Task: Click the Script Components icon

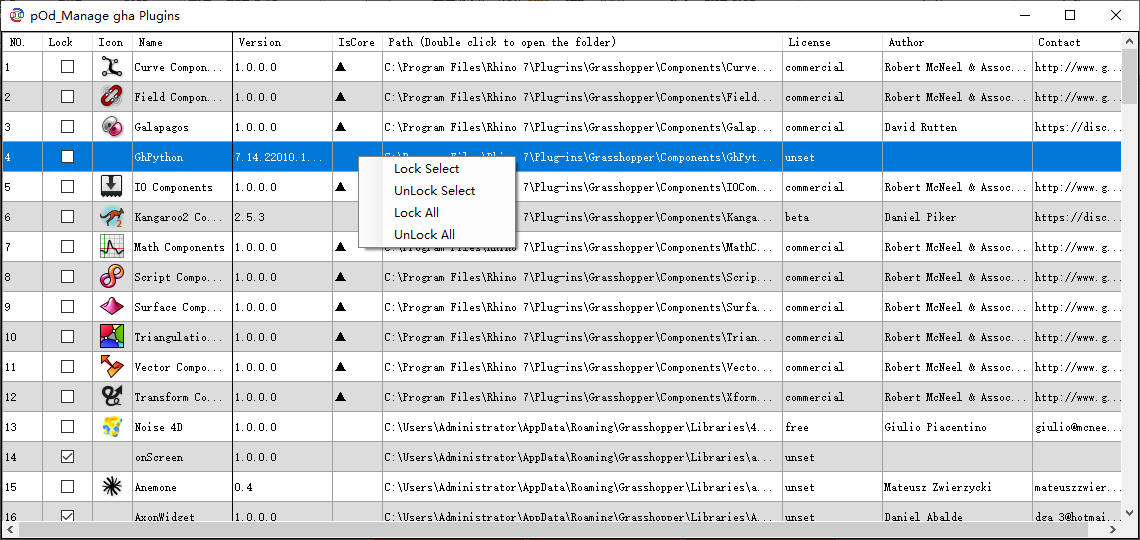Action: tap(111, 276)
